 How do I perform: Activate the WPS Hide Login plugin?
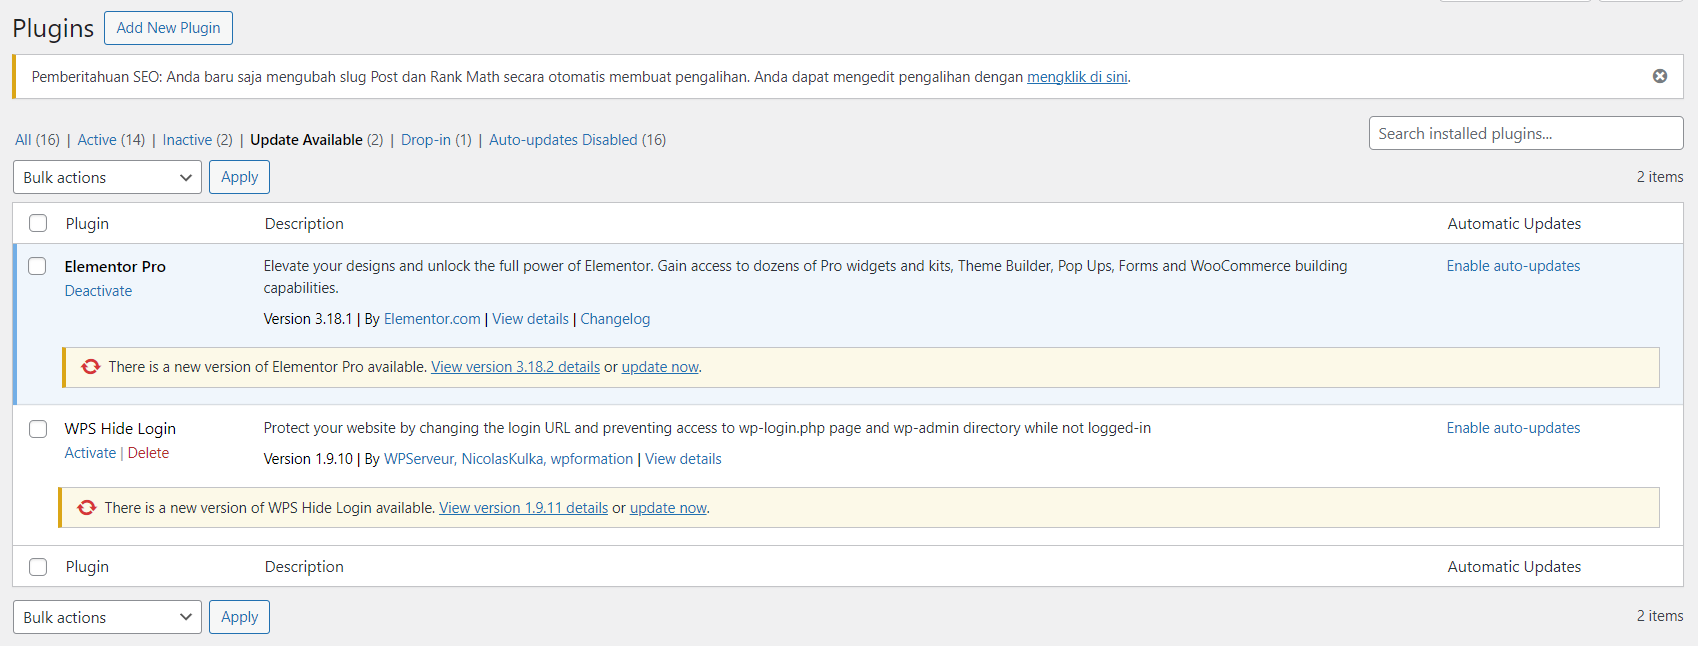point(90,453)
